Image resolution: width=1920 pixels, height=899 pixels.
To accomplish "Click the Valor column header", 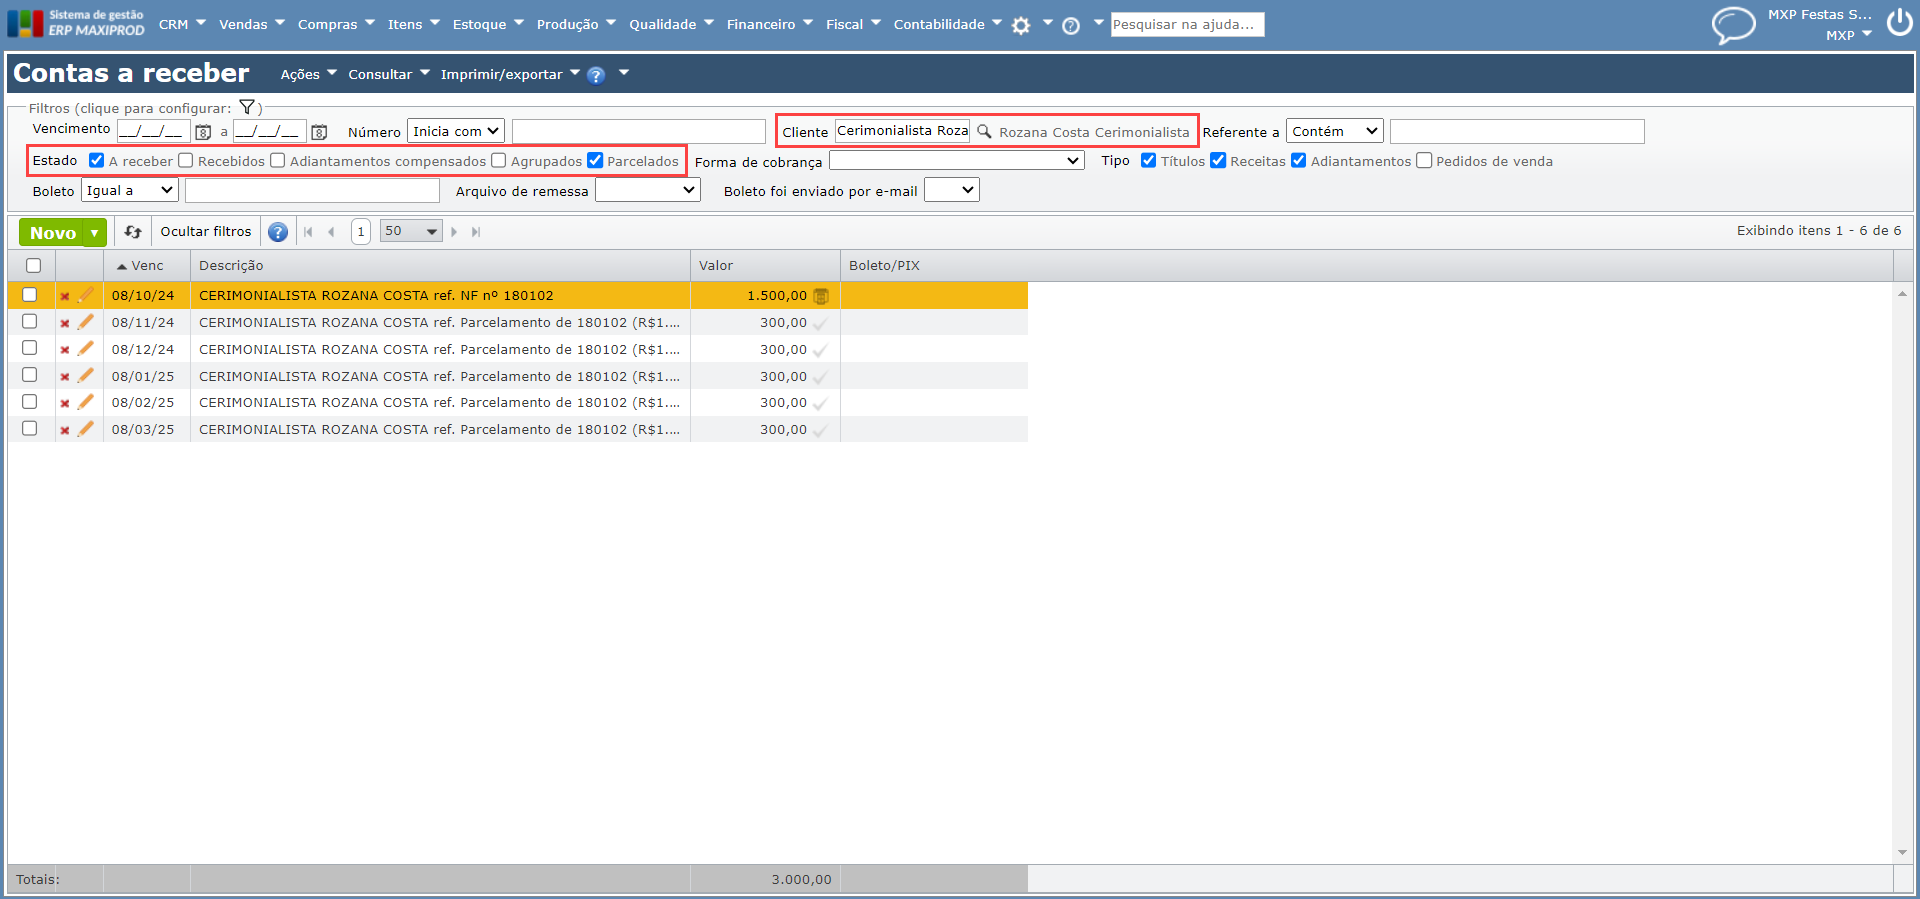I will point(765,266).
